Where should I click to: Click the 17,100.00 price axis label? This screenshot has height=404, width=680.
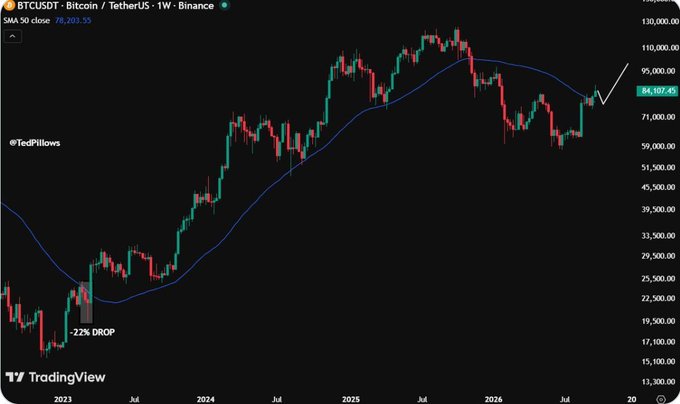660,342
